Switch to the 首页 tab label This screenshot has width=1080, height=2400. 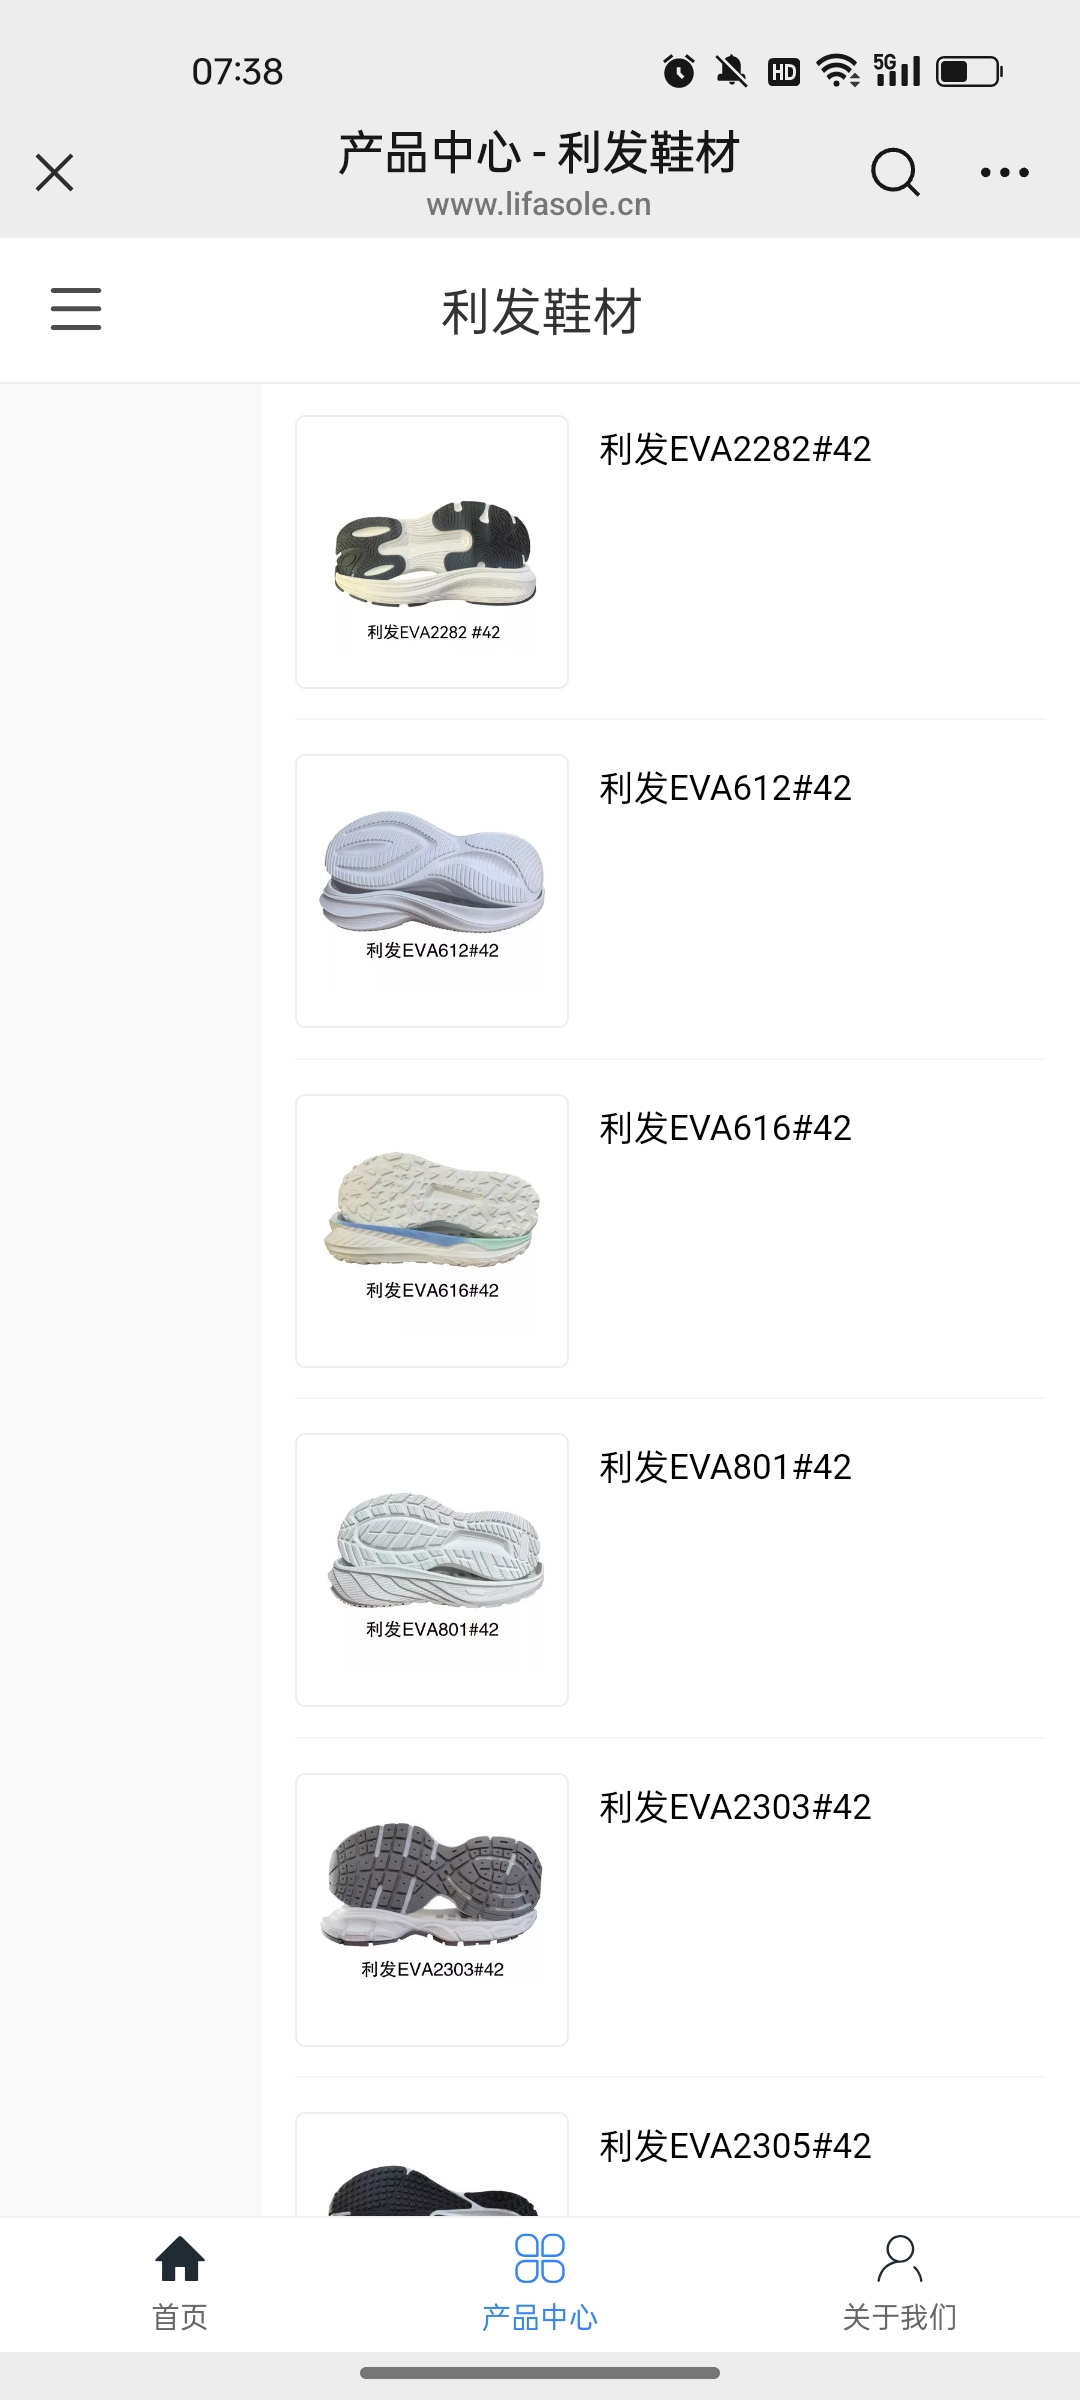pos(180,2317)
